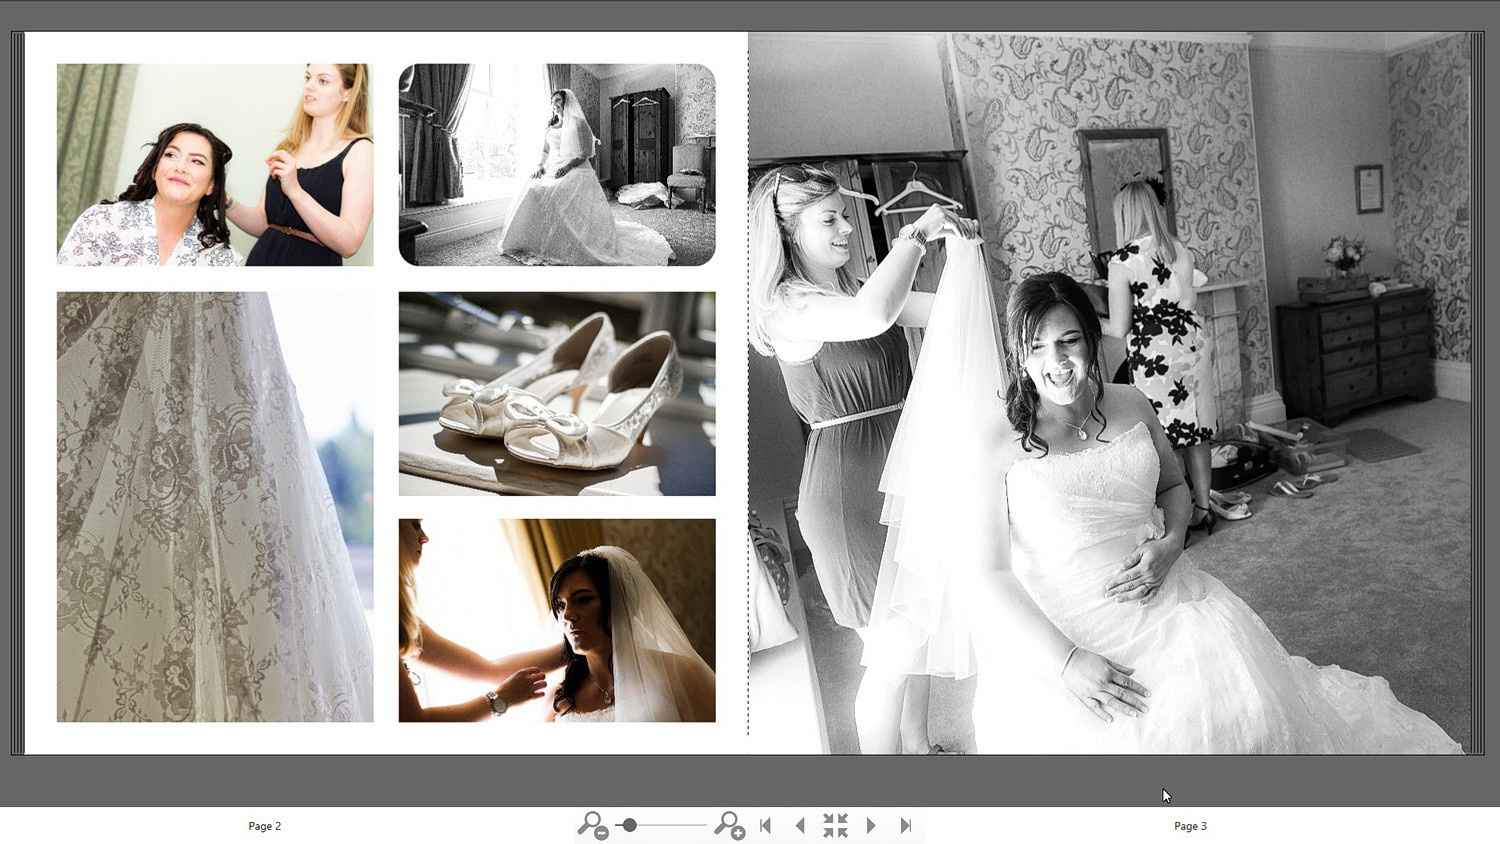Viewport: 1500px width, 844px height.
Task: Click the dashed center gutter line
Action: (x=748, y=393)
